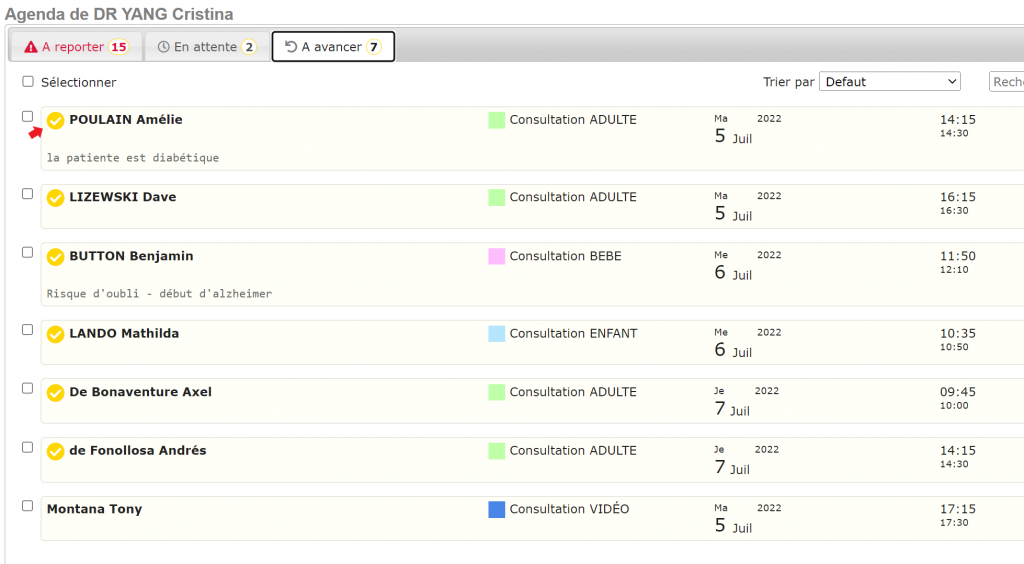Click yellow checkmark beside De Bonaventure Axel
This screenshot has height=564, width=1024.
56,393
